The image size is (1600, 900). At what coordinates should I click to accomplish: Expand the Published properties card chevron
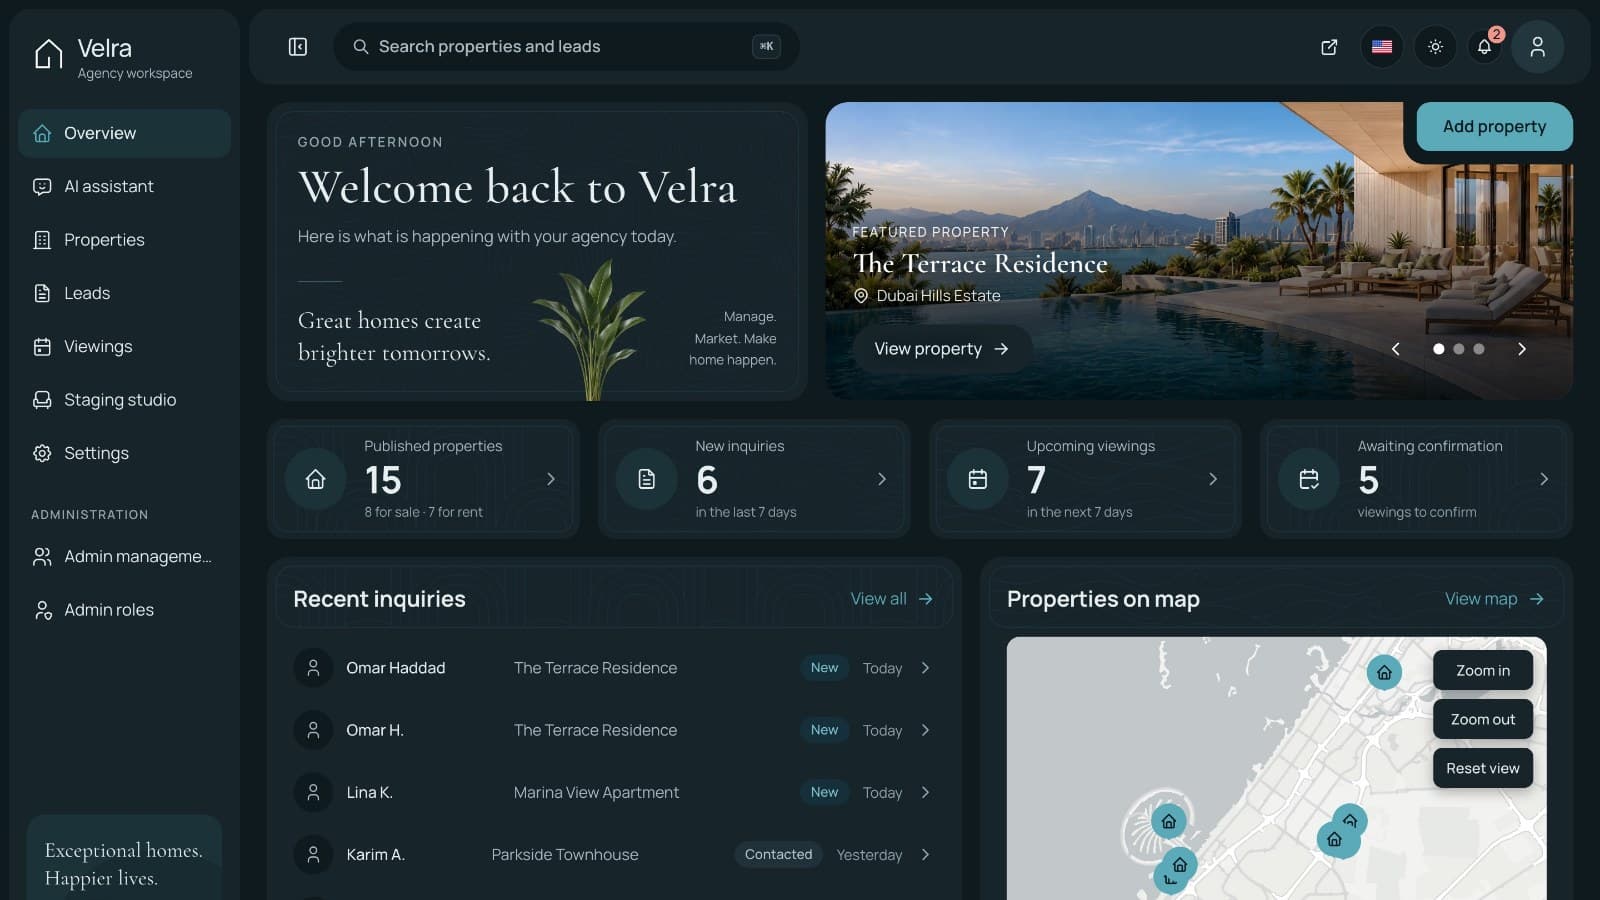pos(551,479)
